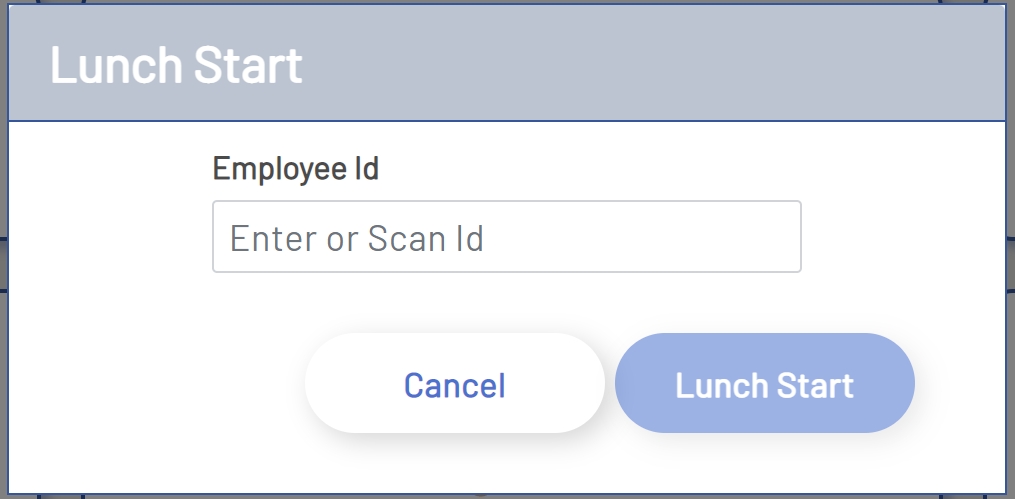The width and height of the screenshot is (1015, 499).
Task: Confirm lunch start with the blue button
Action: pos(764,384)
